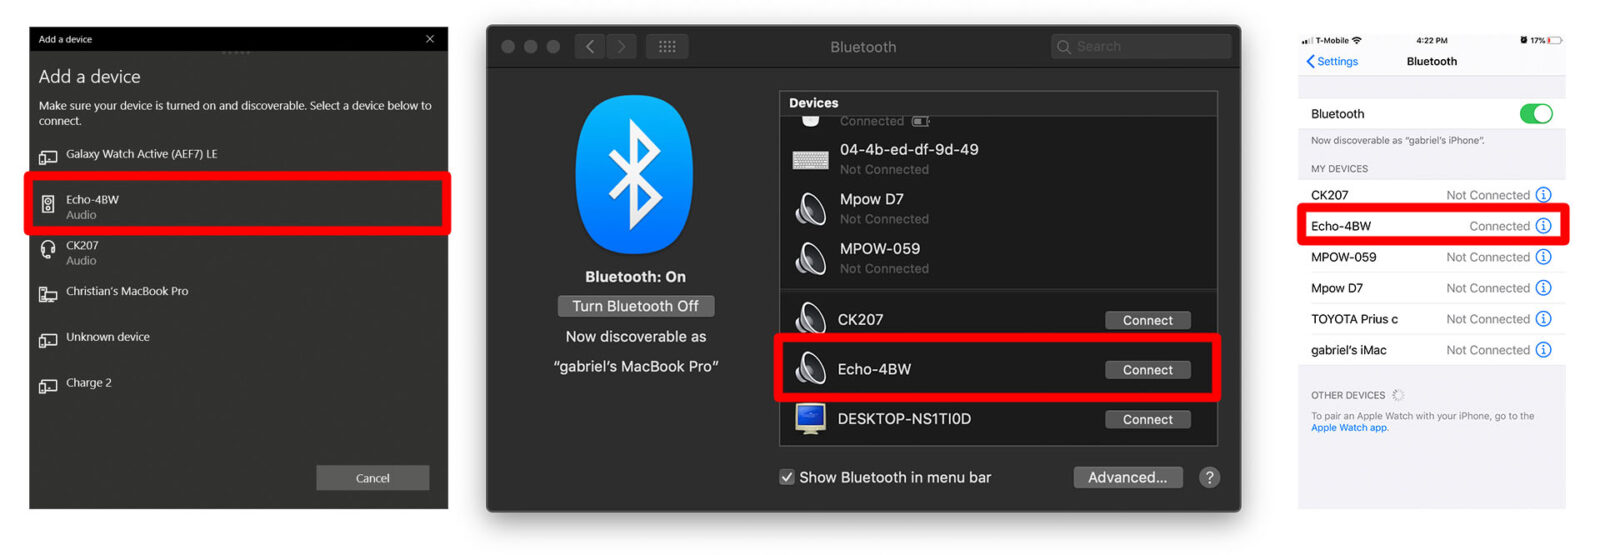Click the Galaxy Watch device icon
The image size is (1600, 555).
(48, 157)
